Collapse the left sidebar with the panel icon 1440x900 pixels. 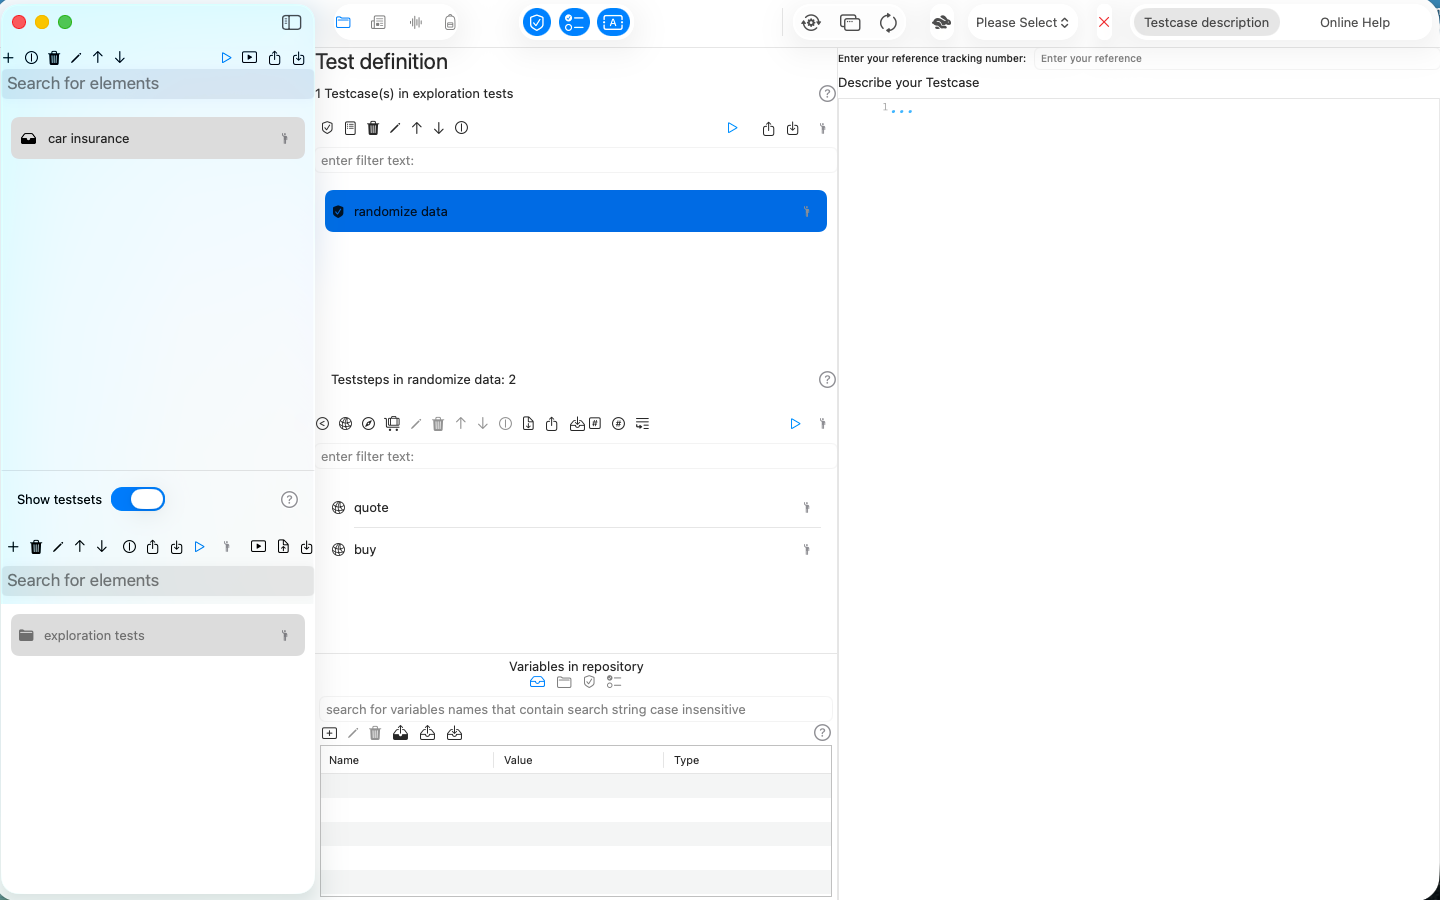291,22
